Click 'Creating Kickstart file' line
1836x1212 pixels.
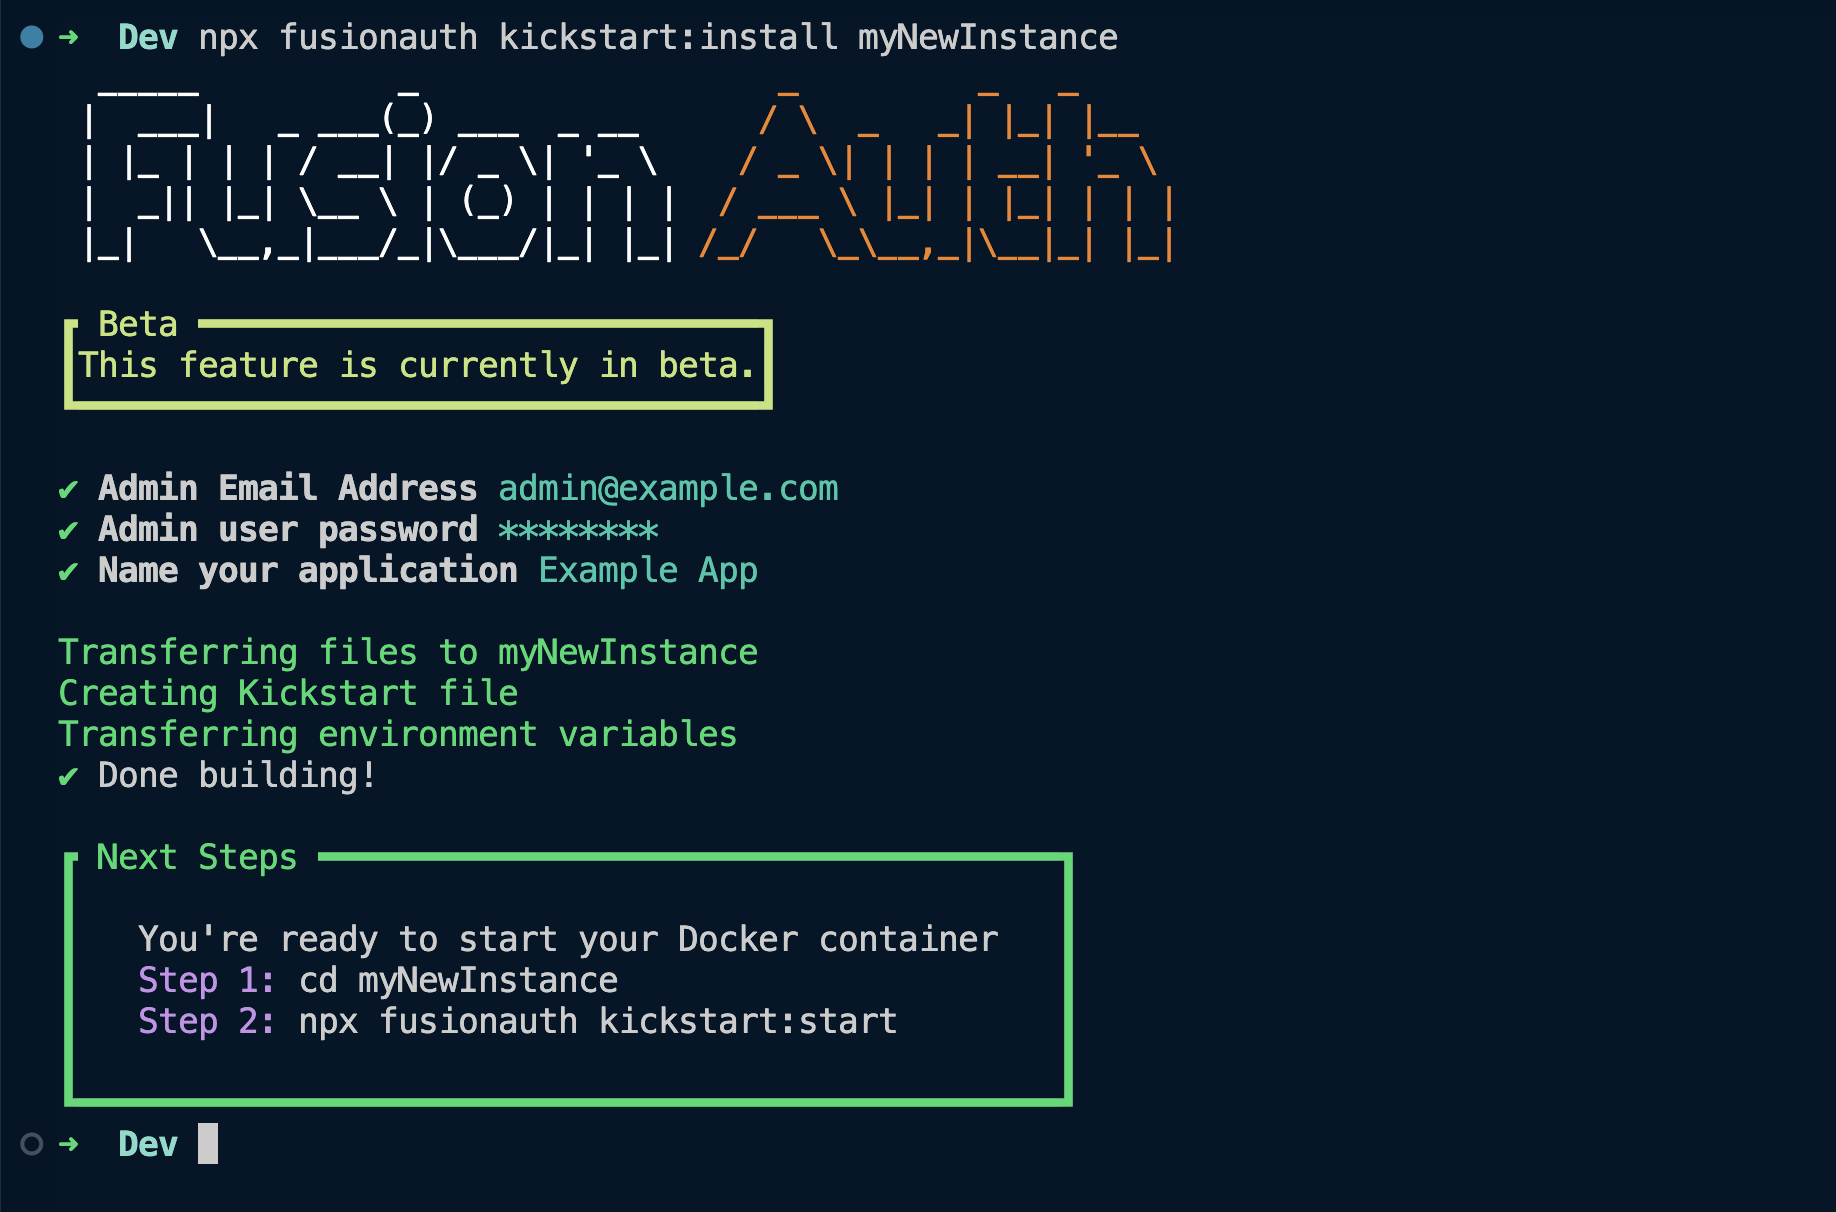[288, 693]
